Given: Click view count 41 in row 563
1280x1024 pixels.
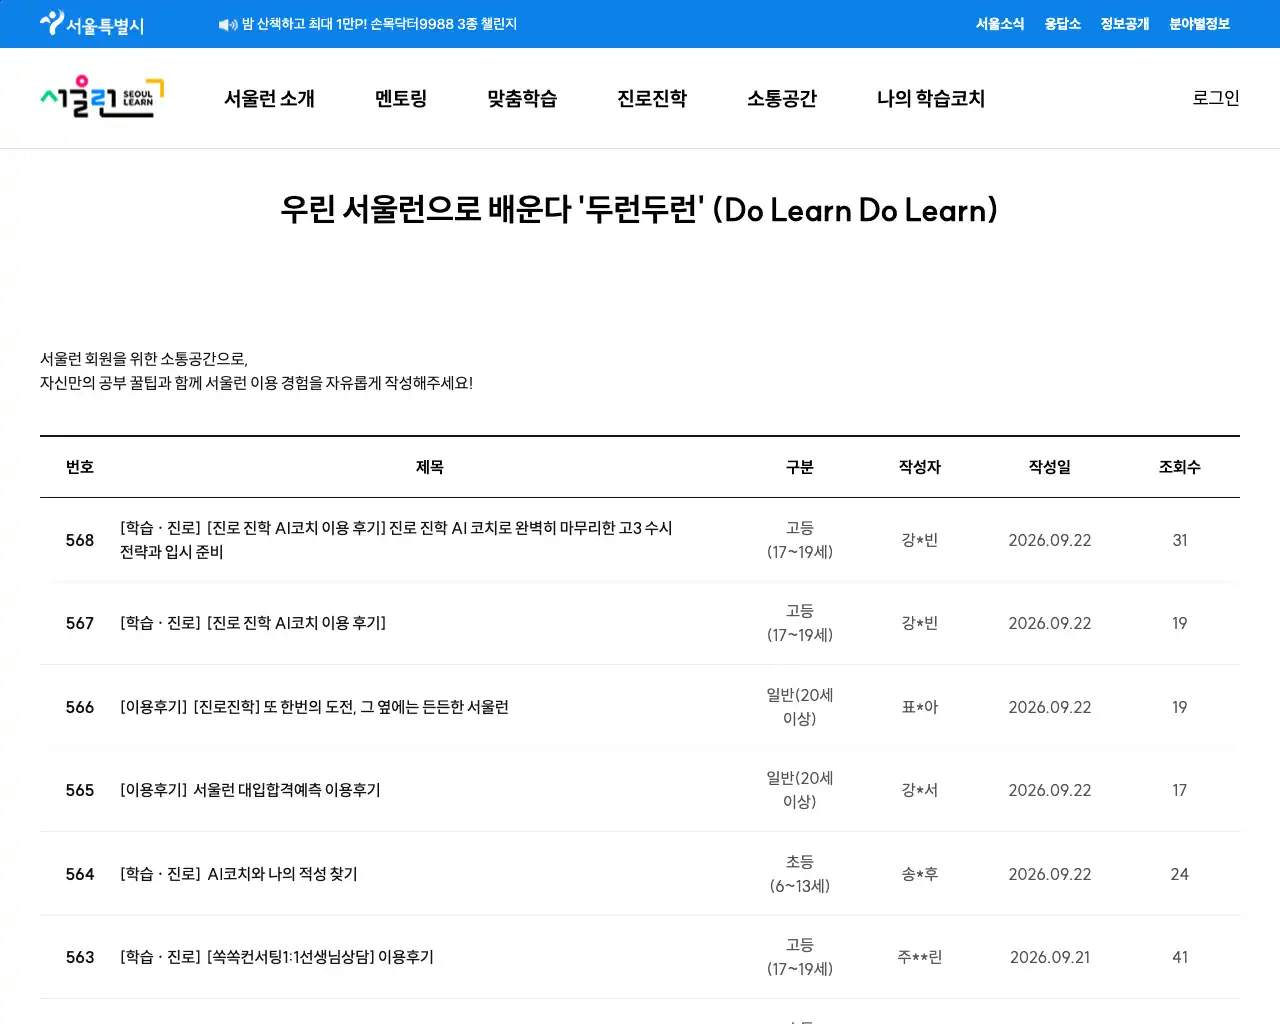Looking at the screenshot, I should point(1180,957).
